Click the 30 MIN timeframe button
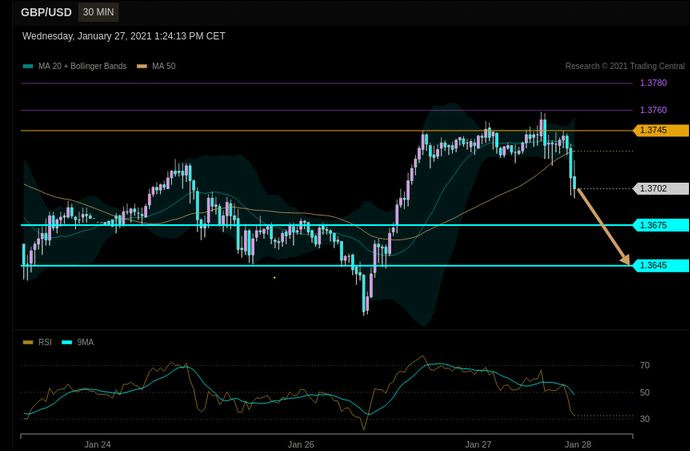690x451 pixels. click(x=98, y=12)
